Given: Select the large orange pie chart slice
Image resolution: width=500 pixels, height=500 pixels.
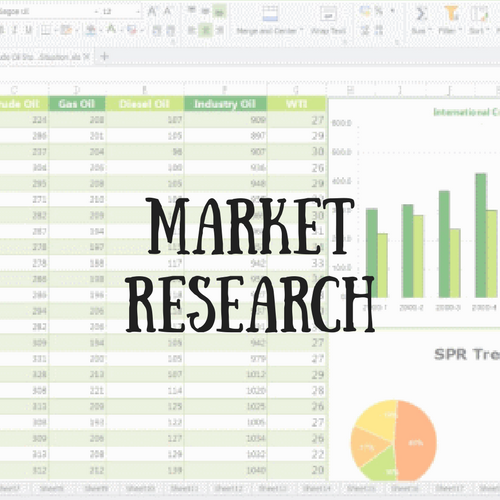Looking at the screenshot, I should (417, 440).
